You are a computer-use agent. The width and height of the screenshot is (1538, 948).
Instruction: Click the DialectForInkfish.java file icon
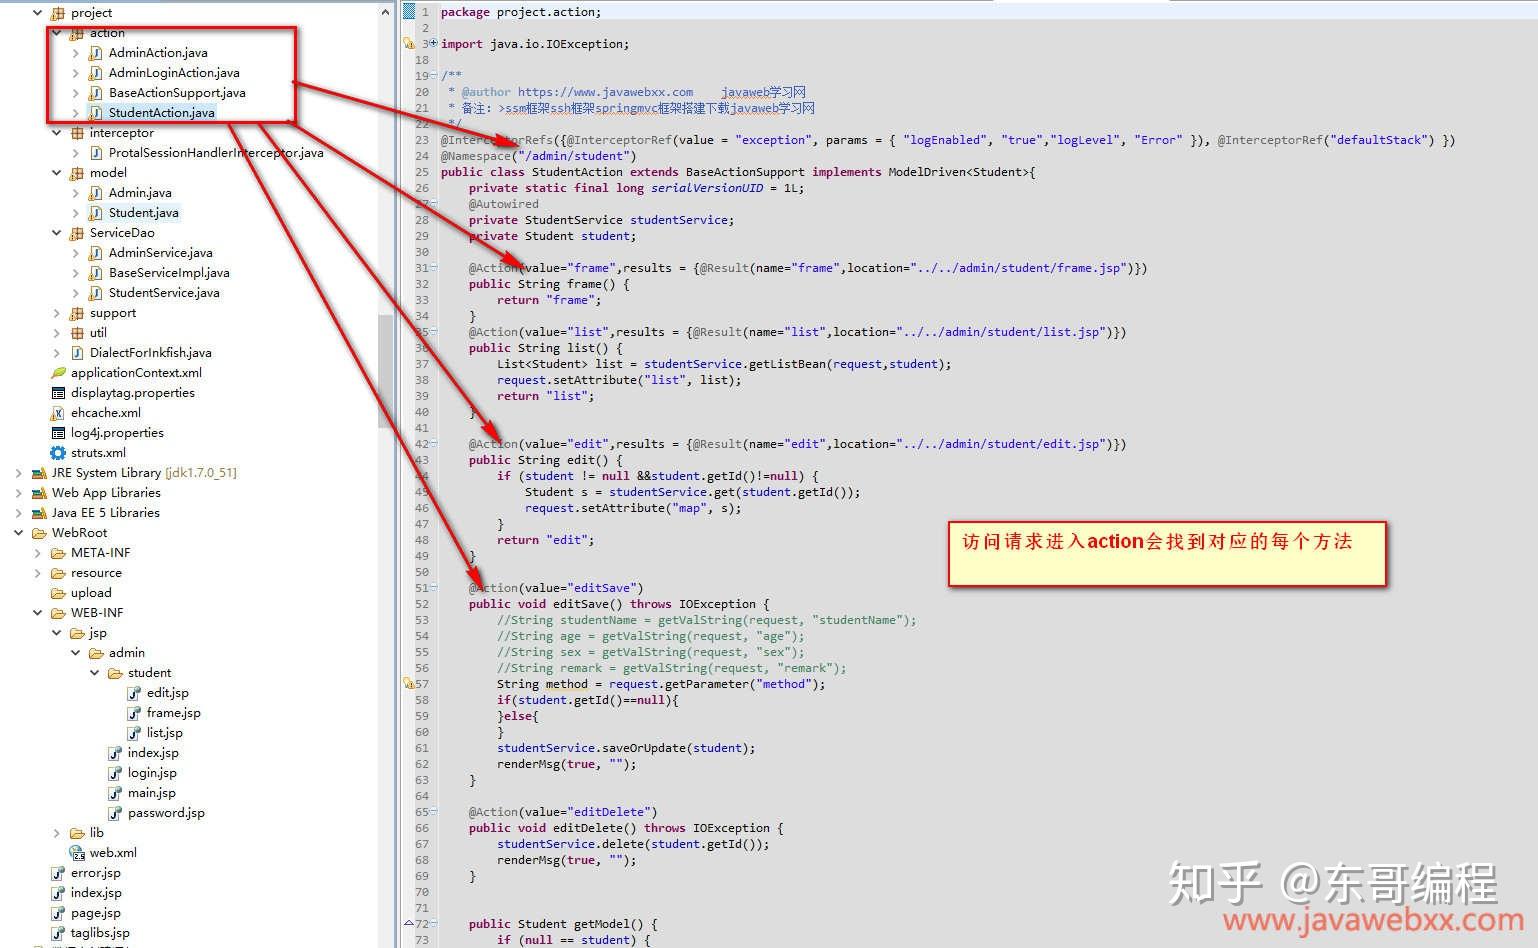click(76, 353)
